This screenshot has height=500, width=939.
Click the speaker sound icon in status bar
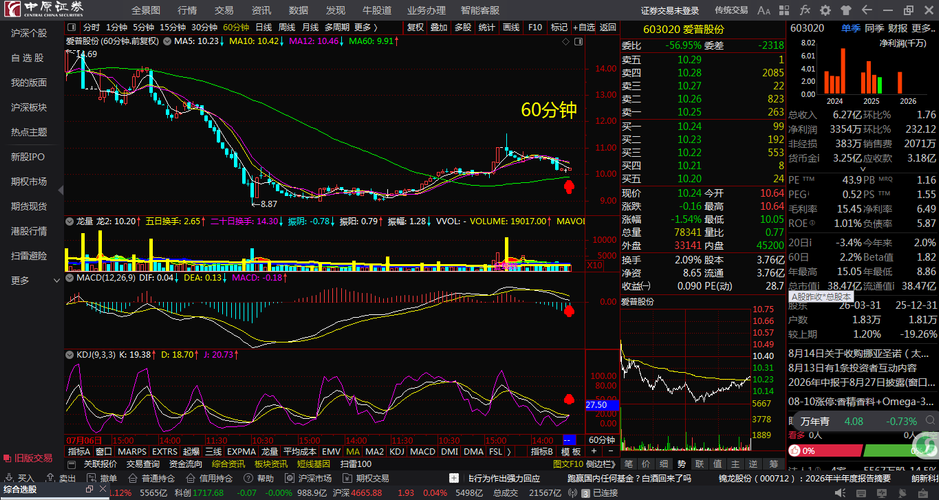click(x=840, y=493)
